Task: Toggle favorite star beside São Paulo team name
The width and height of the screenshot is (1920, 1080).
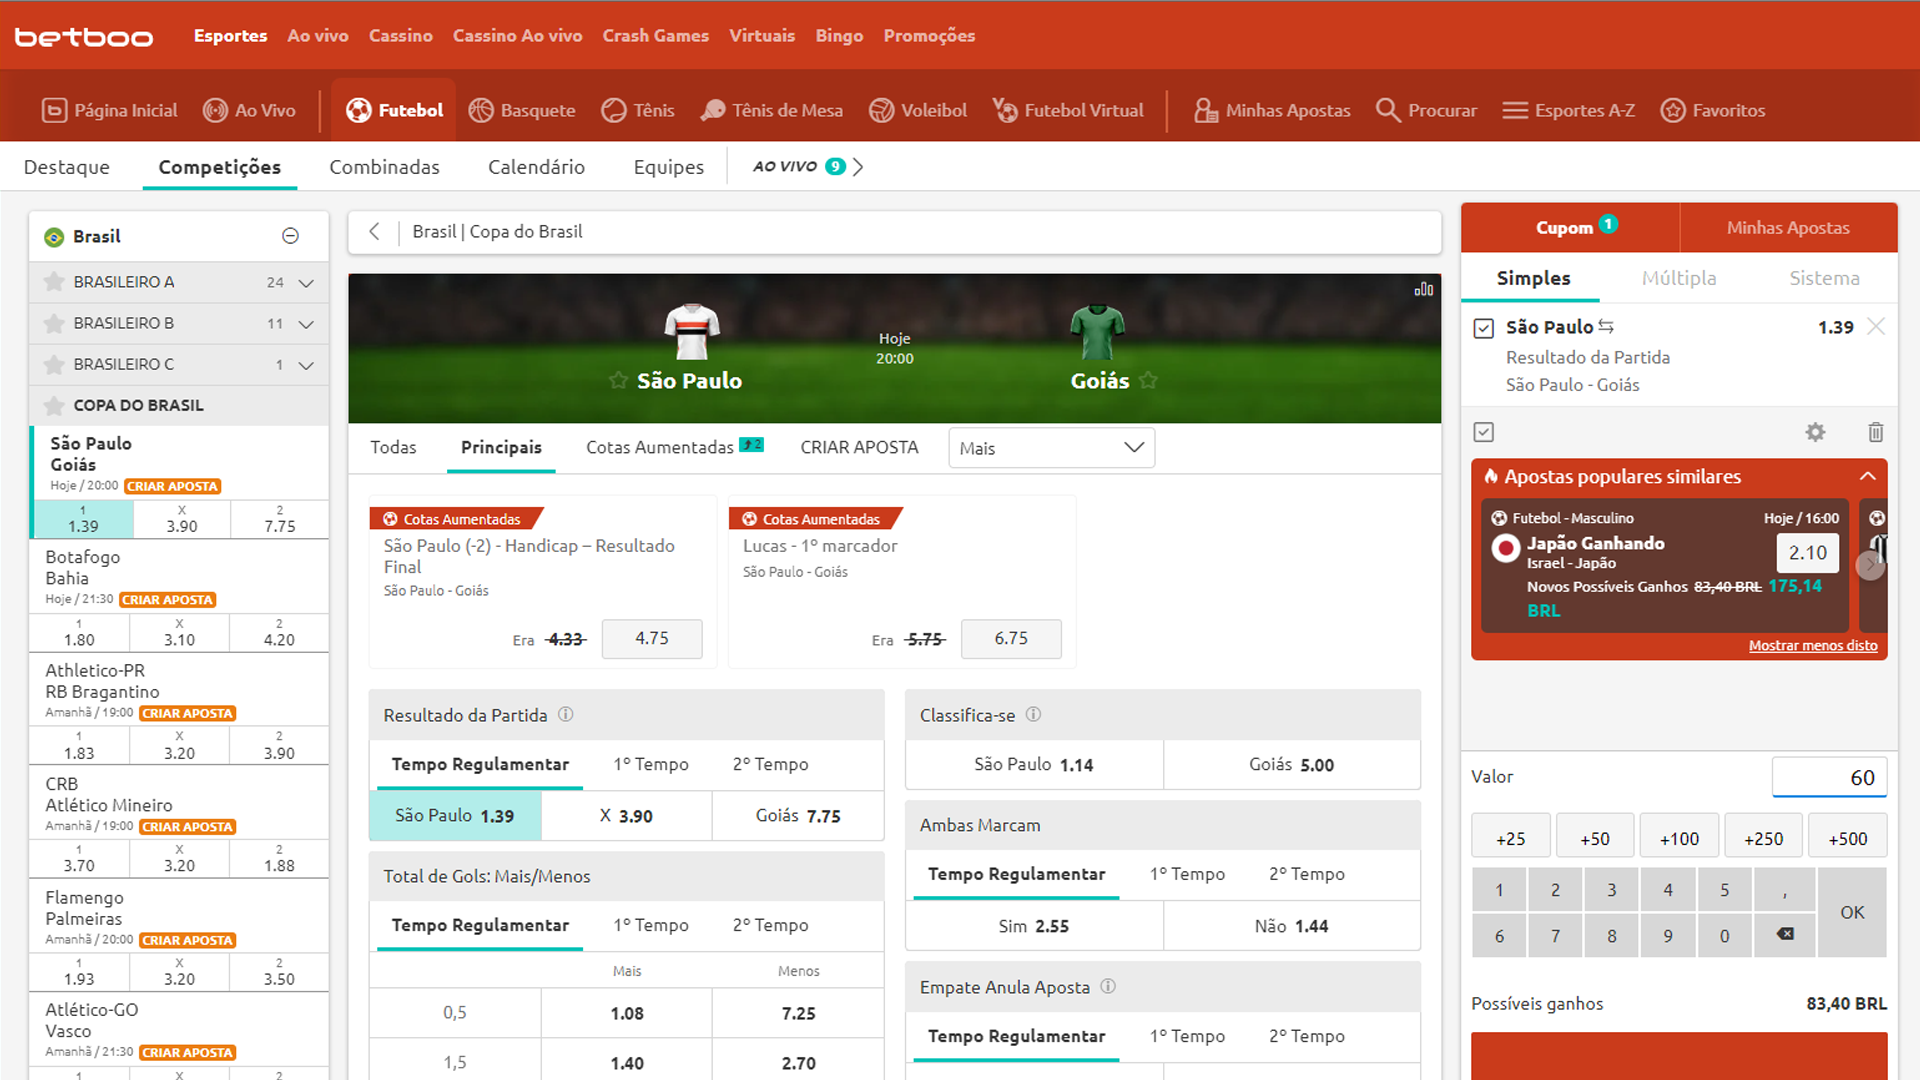Action: coord(618,380)
